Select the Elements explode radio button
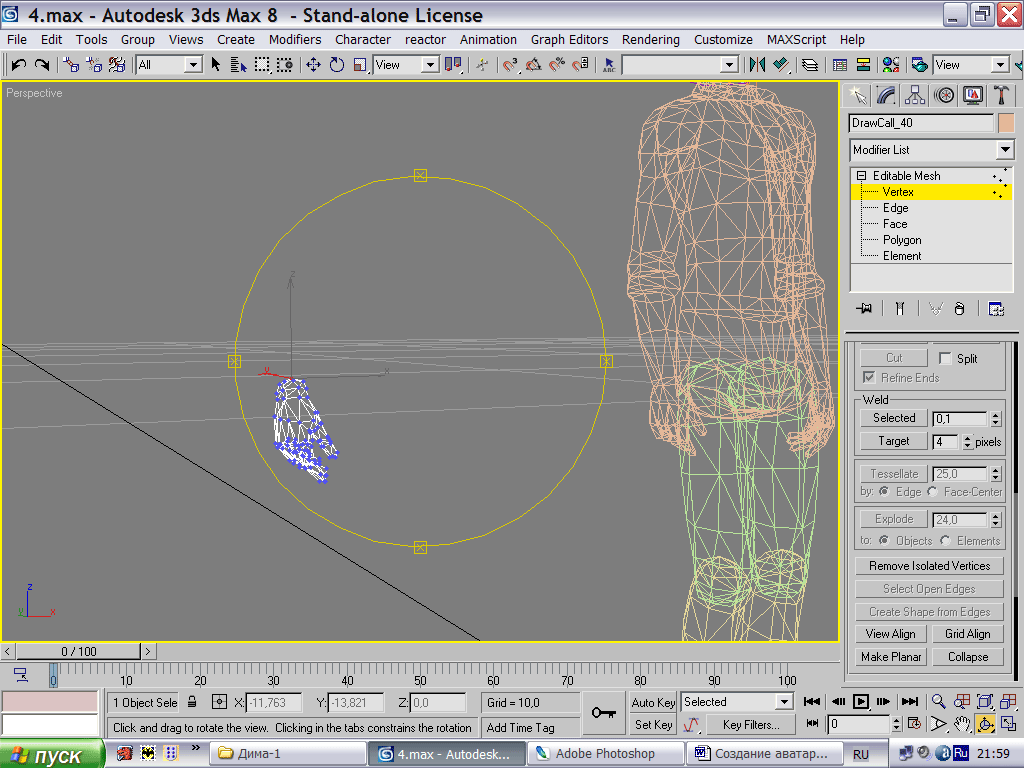 pyautogui.click(x=945, y=540)
